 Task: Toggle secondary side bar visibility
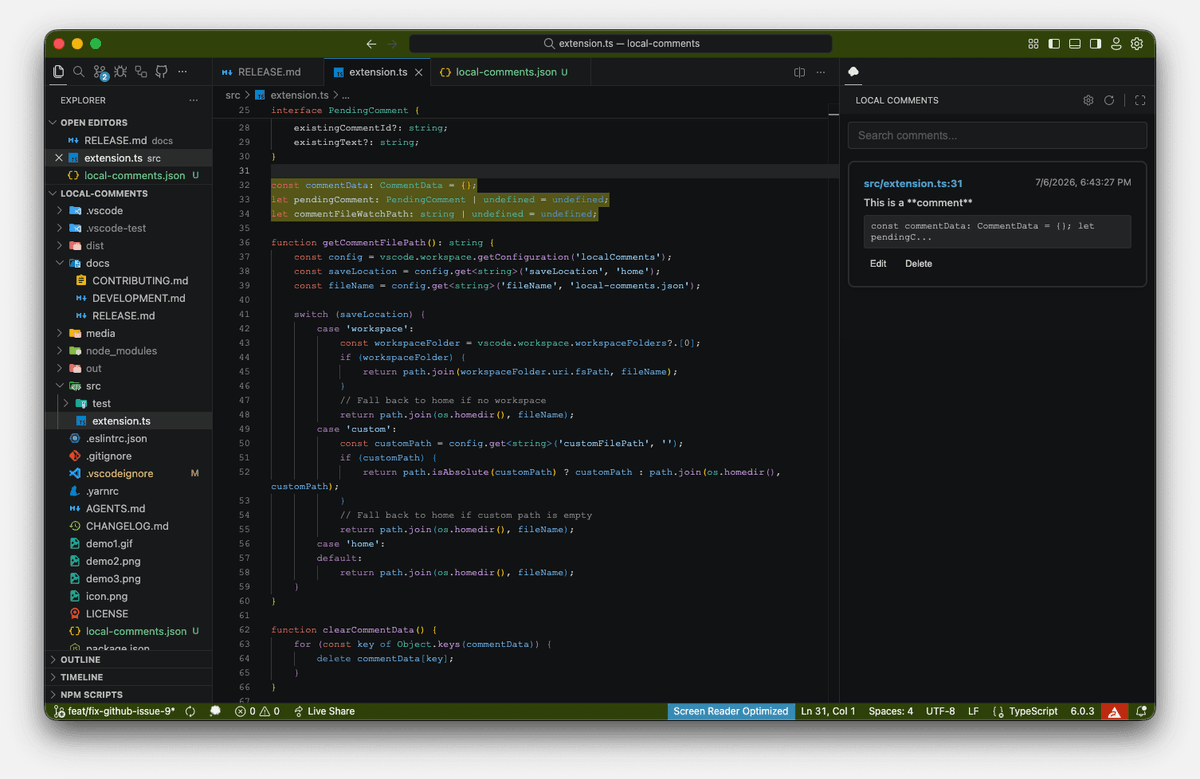(x=1096, y=44)
